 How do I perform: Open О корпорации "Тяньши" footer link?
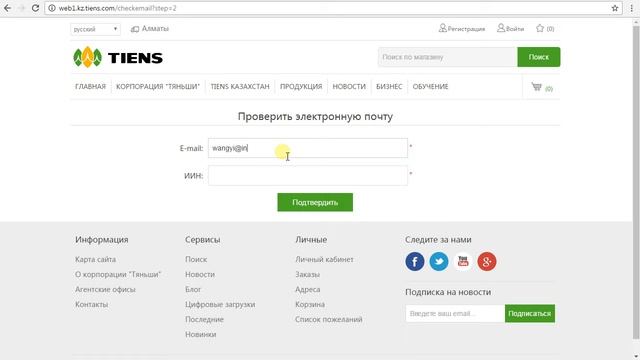click(118, 274)
